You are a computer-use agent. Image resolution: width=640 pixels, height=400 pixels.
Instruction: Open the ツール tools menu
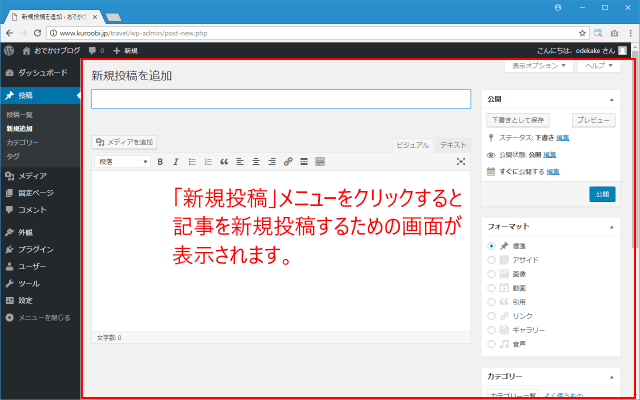point(40,283)
